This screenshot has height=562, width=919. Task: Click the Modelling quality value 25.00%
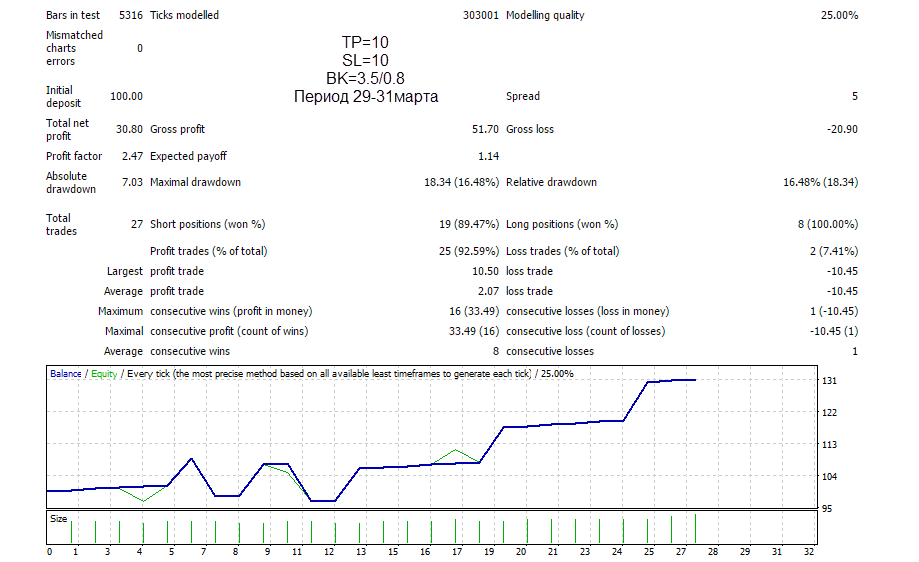[x=839, y=15]
